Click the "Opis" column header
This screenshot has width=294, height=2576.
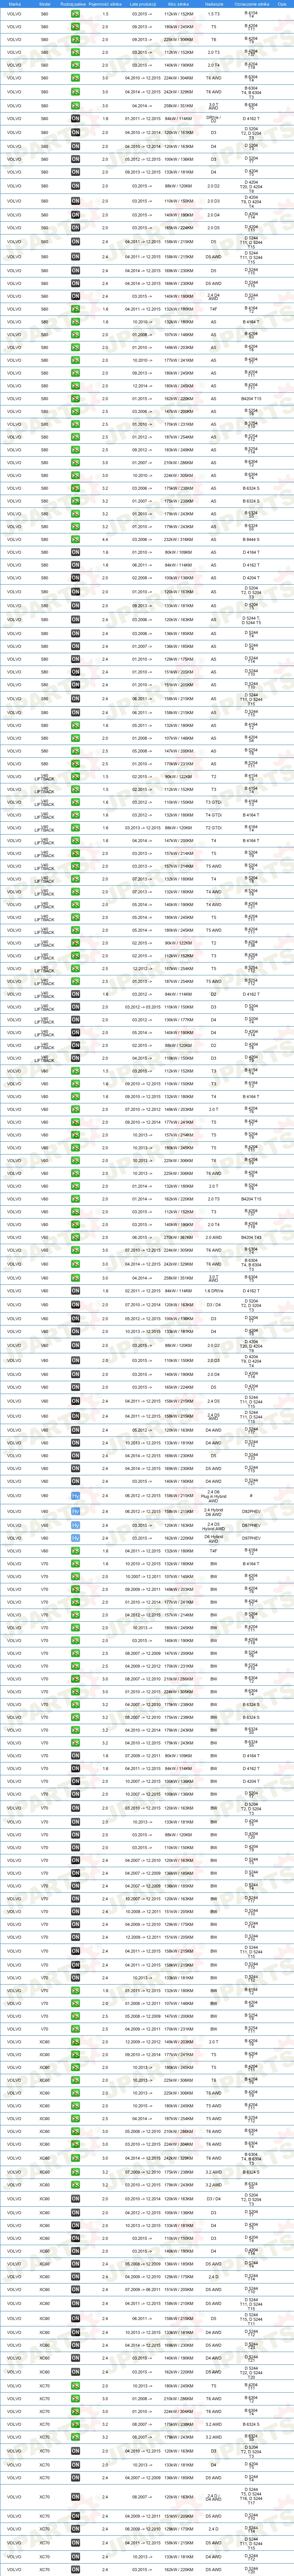tap(282, 4)
